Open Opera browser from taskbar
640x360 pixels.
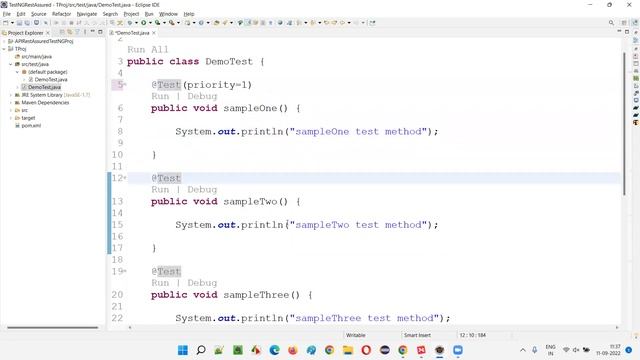pos(366,350)
